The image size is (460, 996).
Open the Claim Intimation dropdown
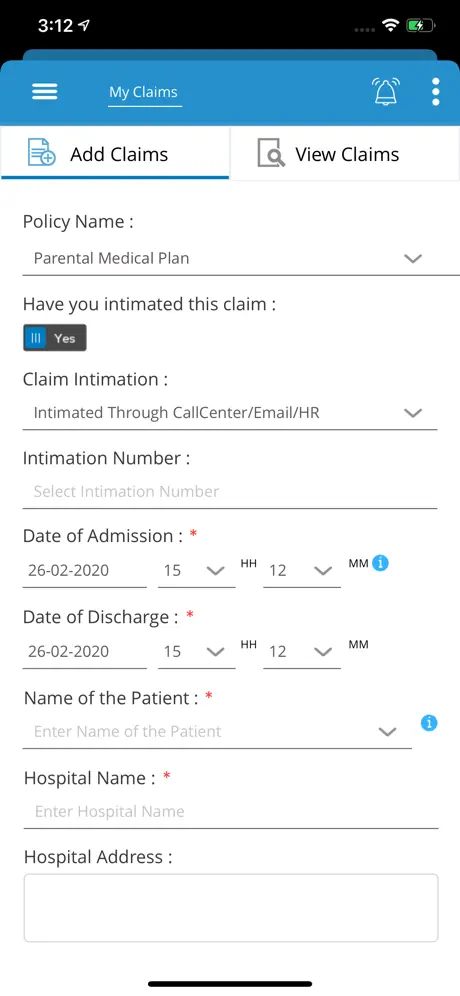(x=230, y=413)
